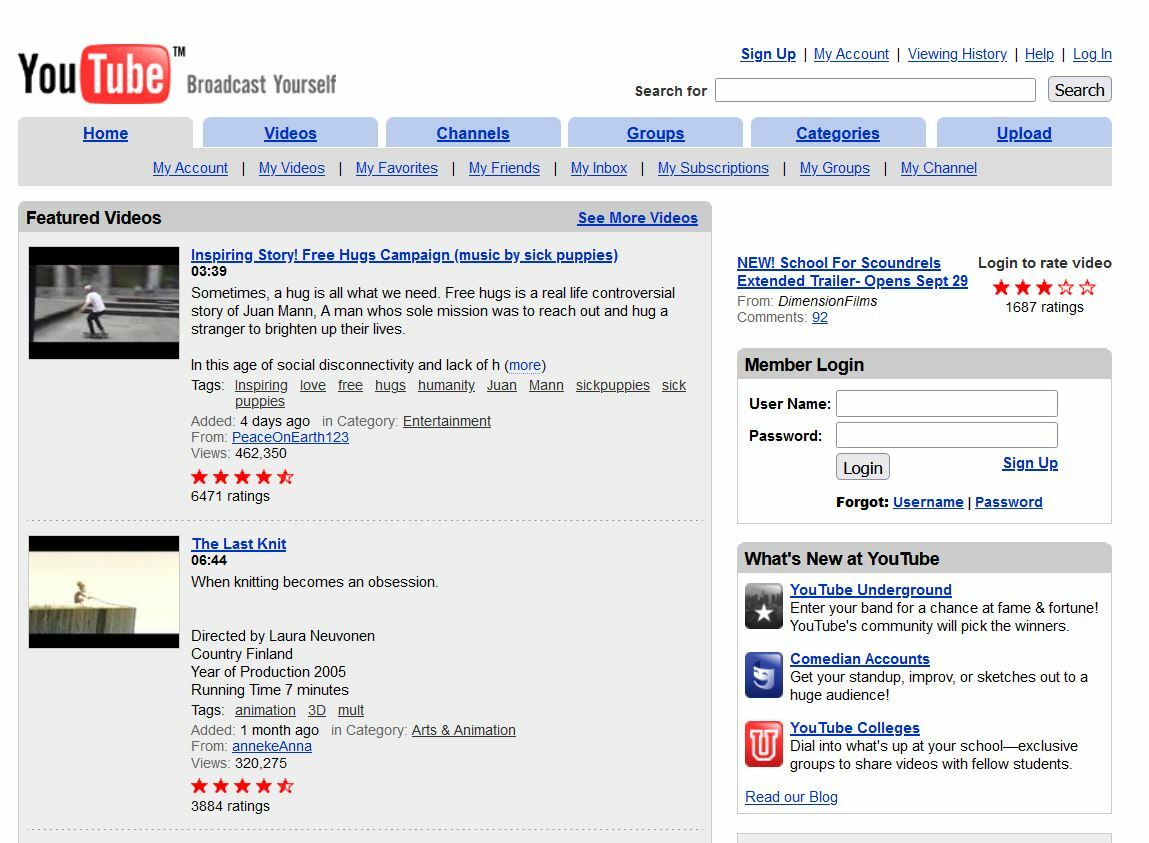Image resolution: width=1149 pixels, height=843 pixels.
Task: Focus the Password field
Action: pos(947,435)
